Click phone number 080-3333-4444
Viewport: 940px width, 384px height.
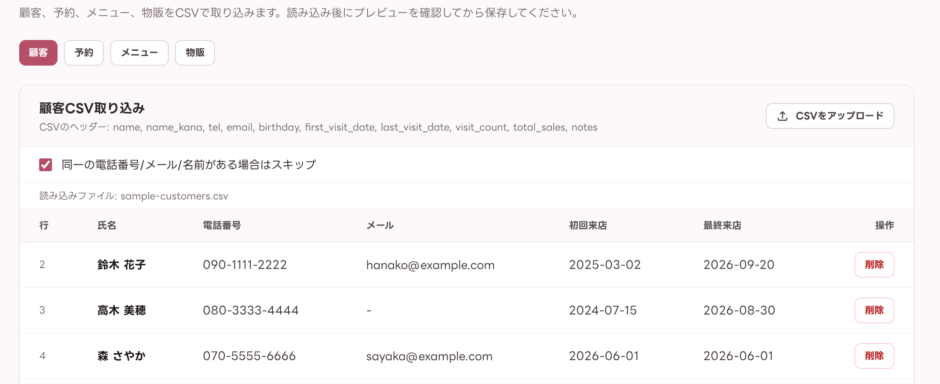click(251, 310)
